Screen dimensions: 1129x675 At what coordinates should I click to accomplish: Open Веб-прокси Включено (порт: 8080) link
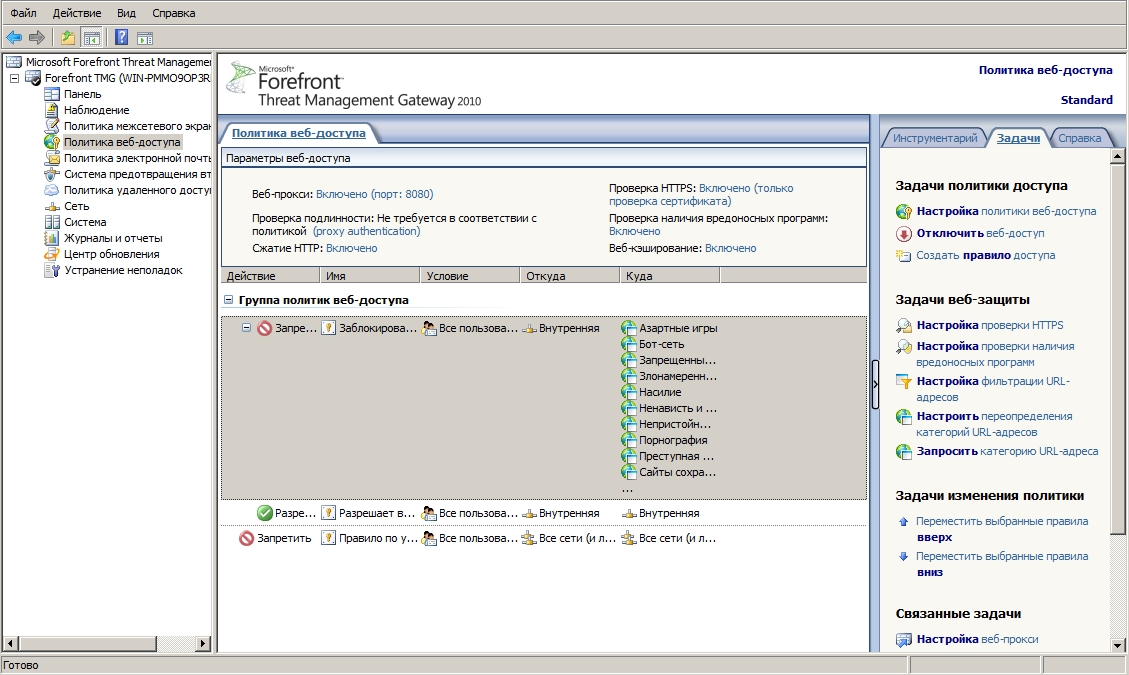coord(374,194)
